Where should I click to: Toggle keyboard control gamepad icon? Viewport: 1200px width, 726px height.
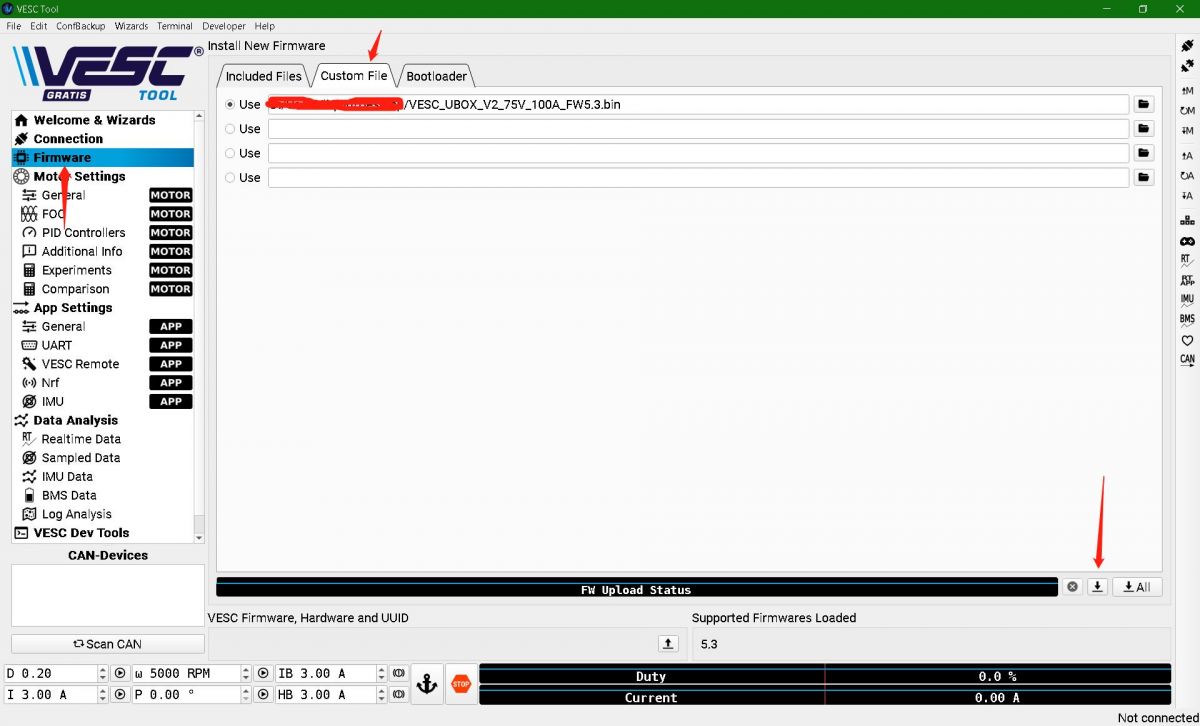click(1187, 241)
